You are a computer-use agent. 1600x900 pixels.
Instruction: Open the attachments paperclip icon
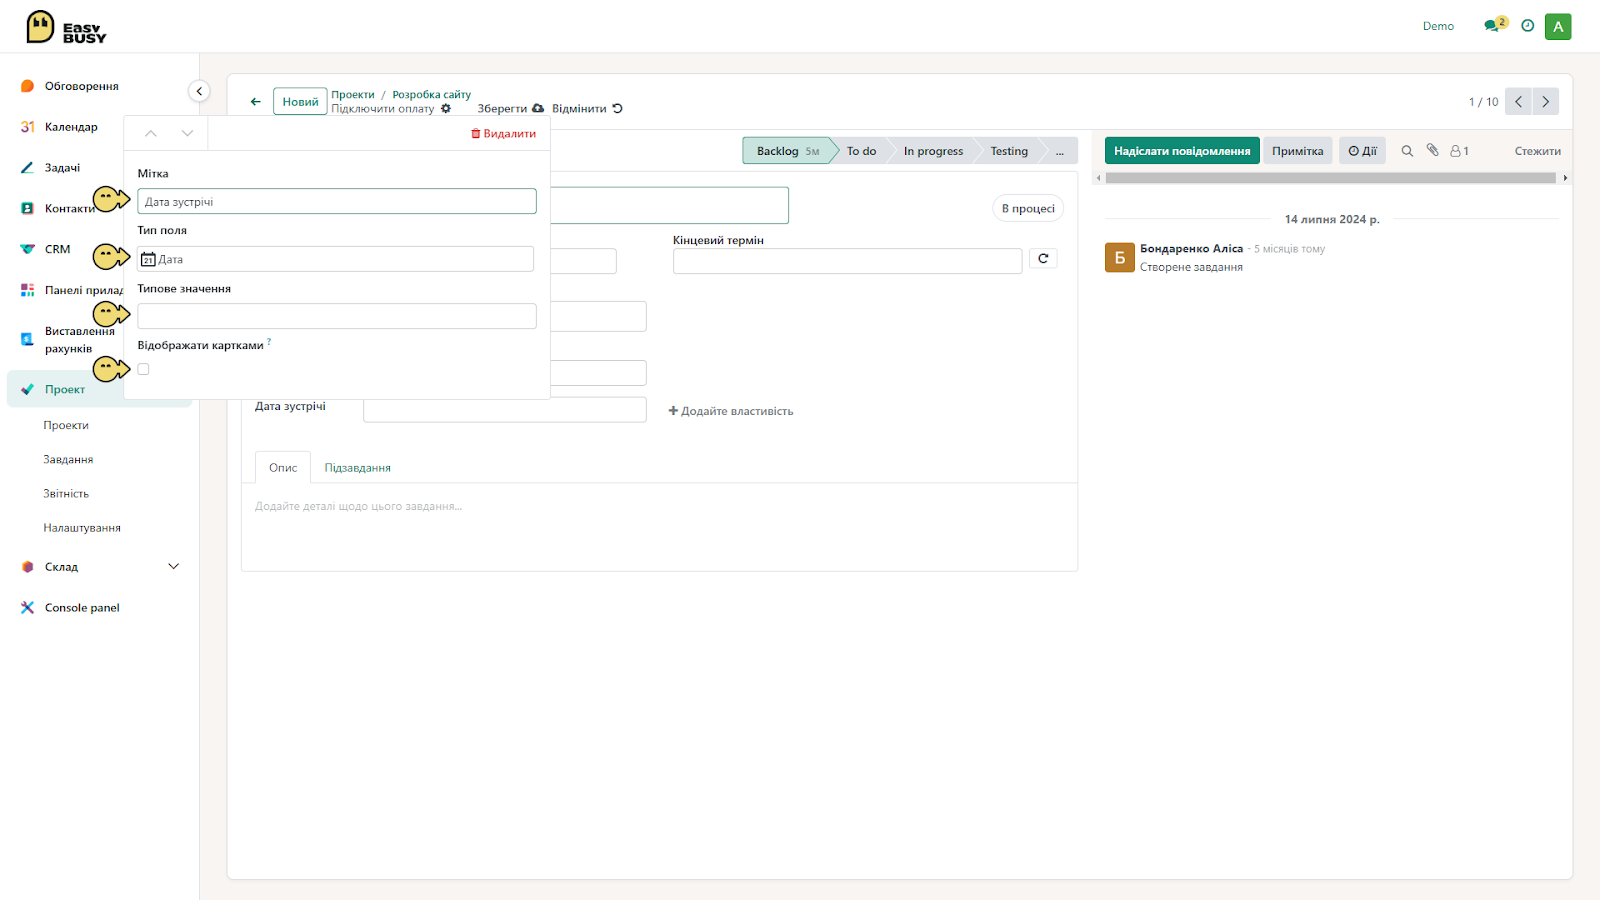pyautogui.click(x=1433, y=150)
